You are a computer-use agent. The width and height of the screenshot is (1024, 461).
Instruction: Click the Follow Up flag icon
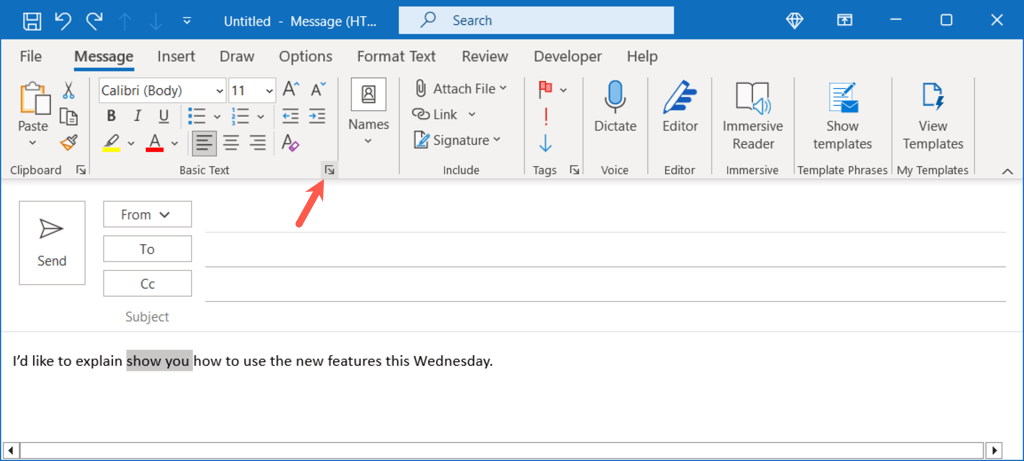coord(546,89)
